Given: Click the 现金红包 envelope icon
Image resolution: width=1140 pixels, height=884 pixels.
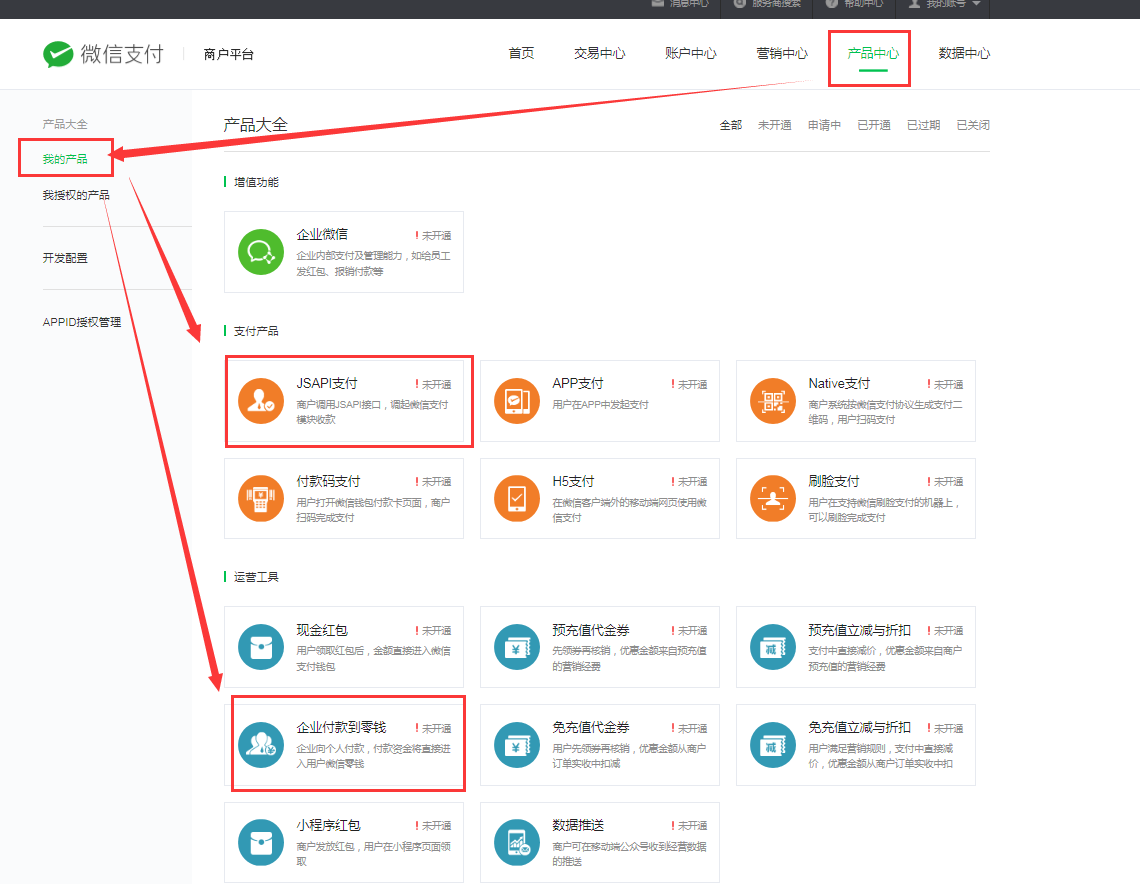Looking at the screenshot, I should click(x=261, y=647).
